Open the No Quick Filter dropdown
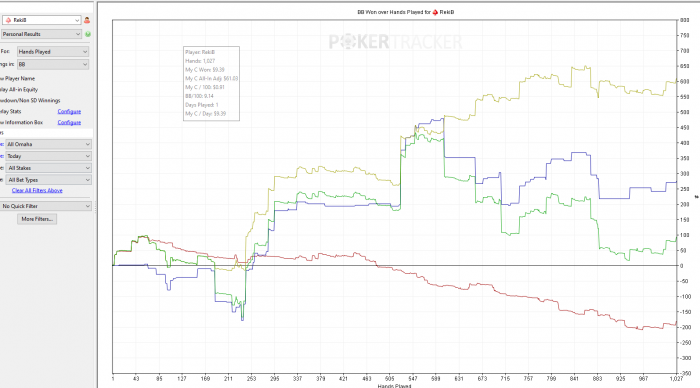The height and width of the screenshot is (388, 700). coord(46,206)
